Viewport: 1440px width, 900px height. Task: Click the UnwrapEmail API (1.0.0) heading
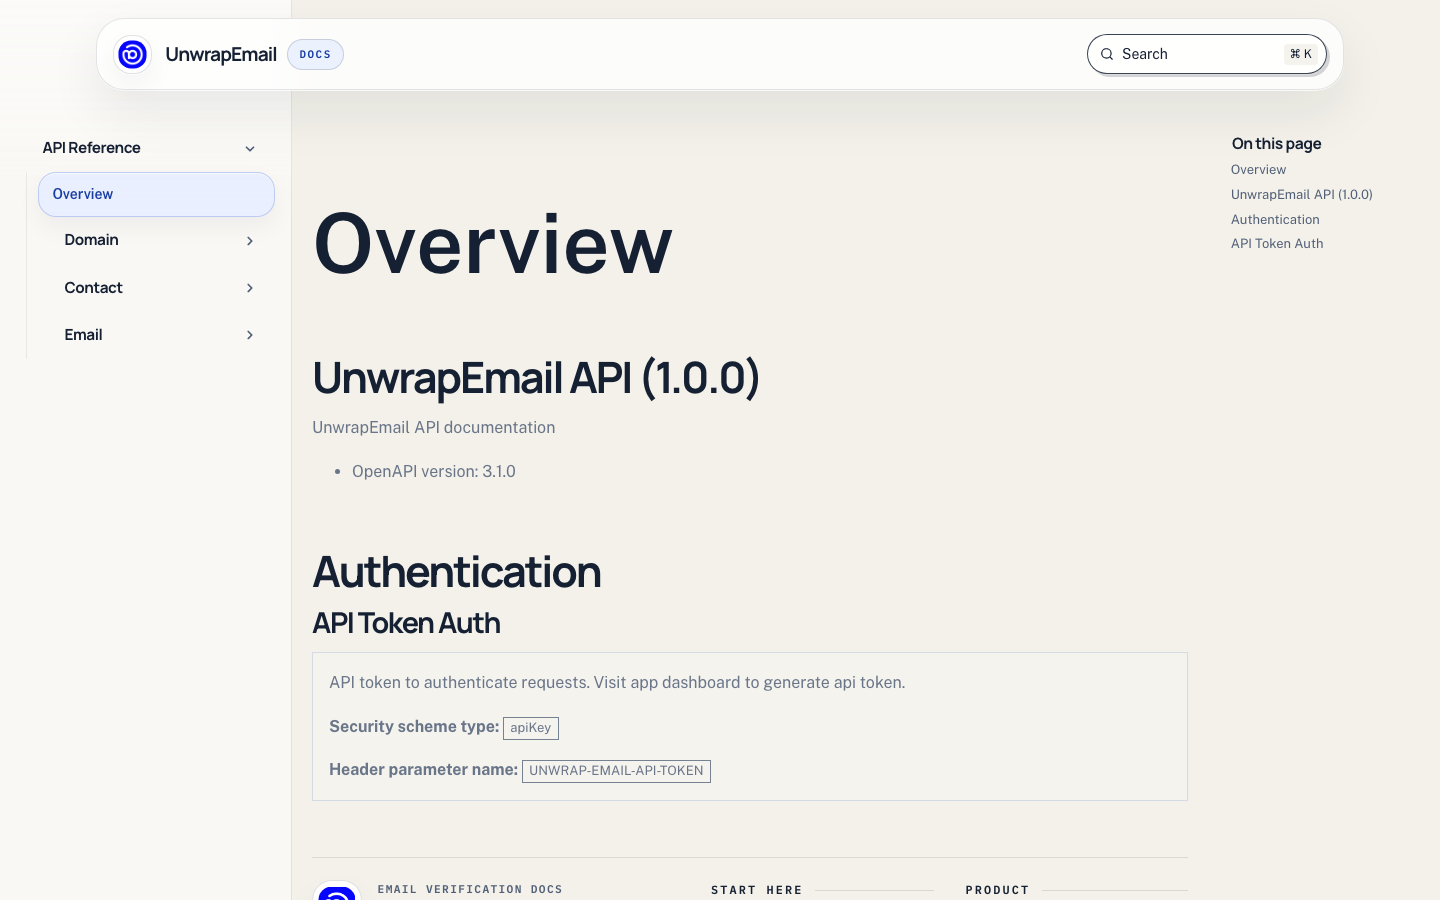point(536,378)
